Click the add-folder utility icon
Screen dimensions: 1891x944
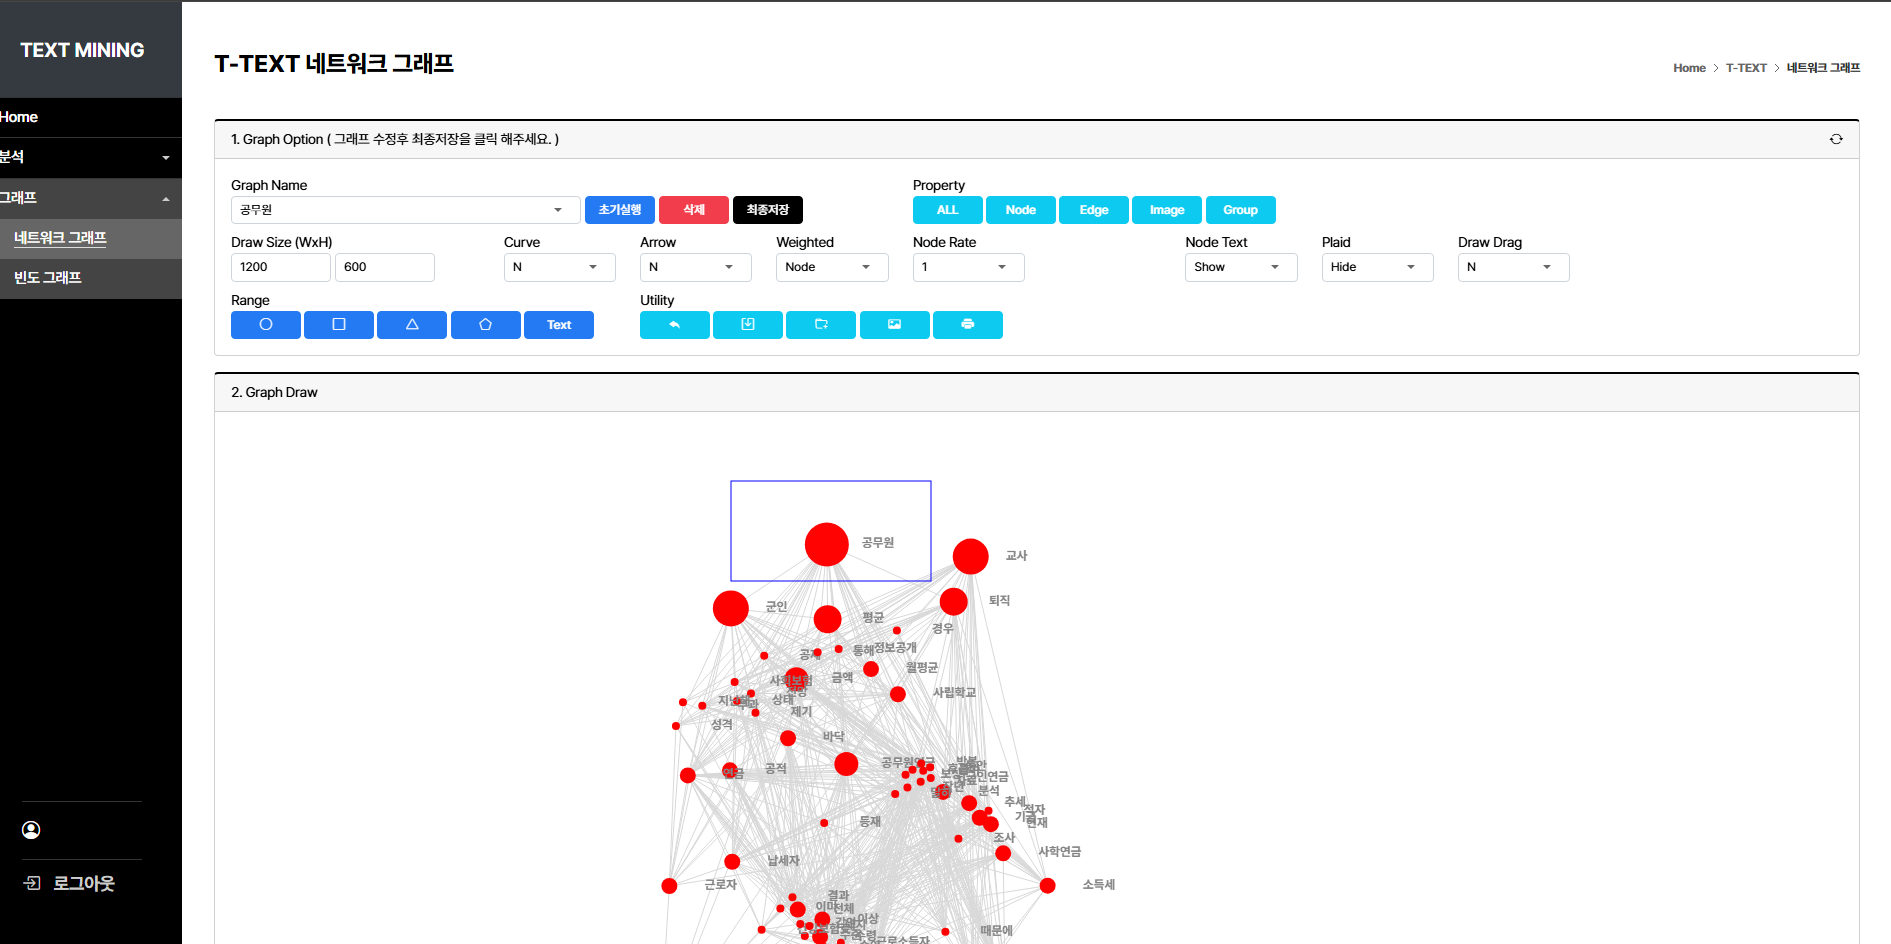coord(821,325)
